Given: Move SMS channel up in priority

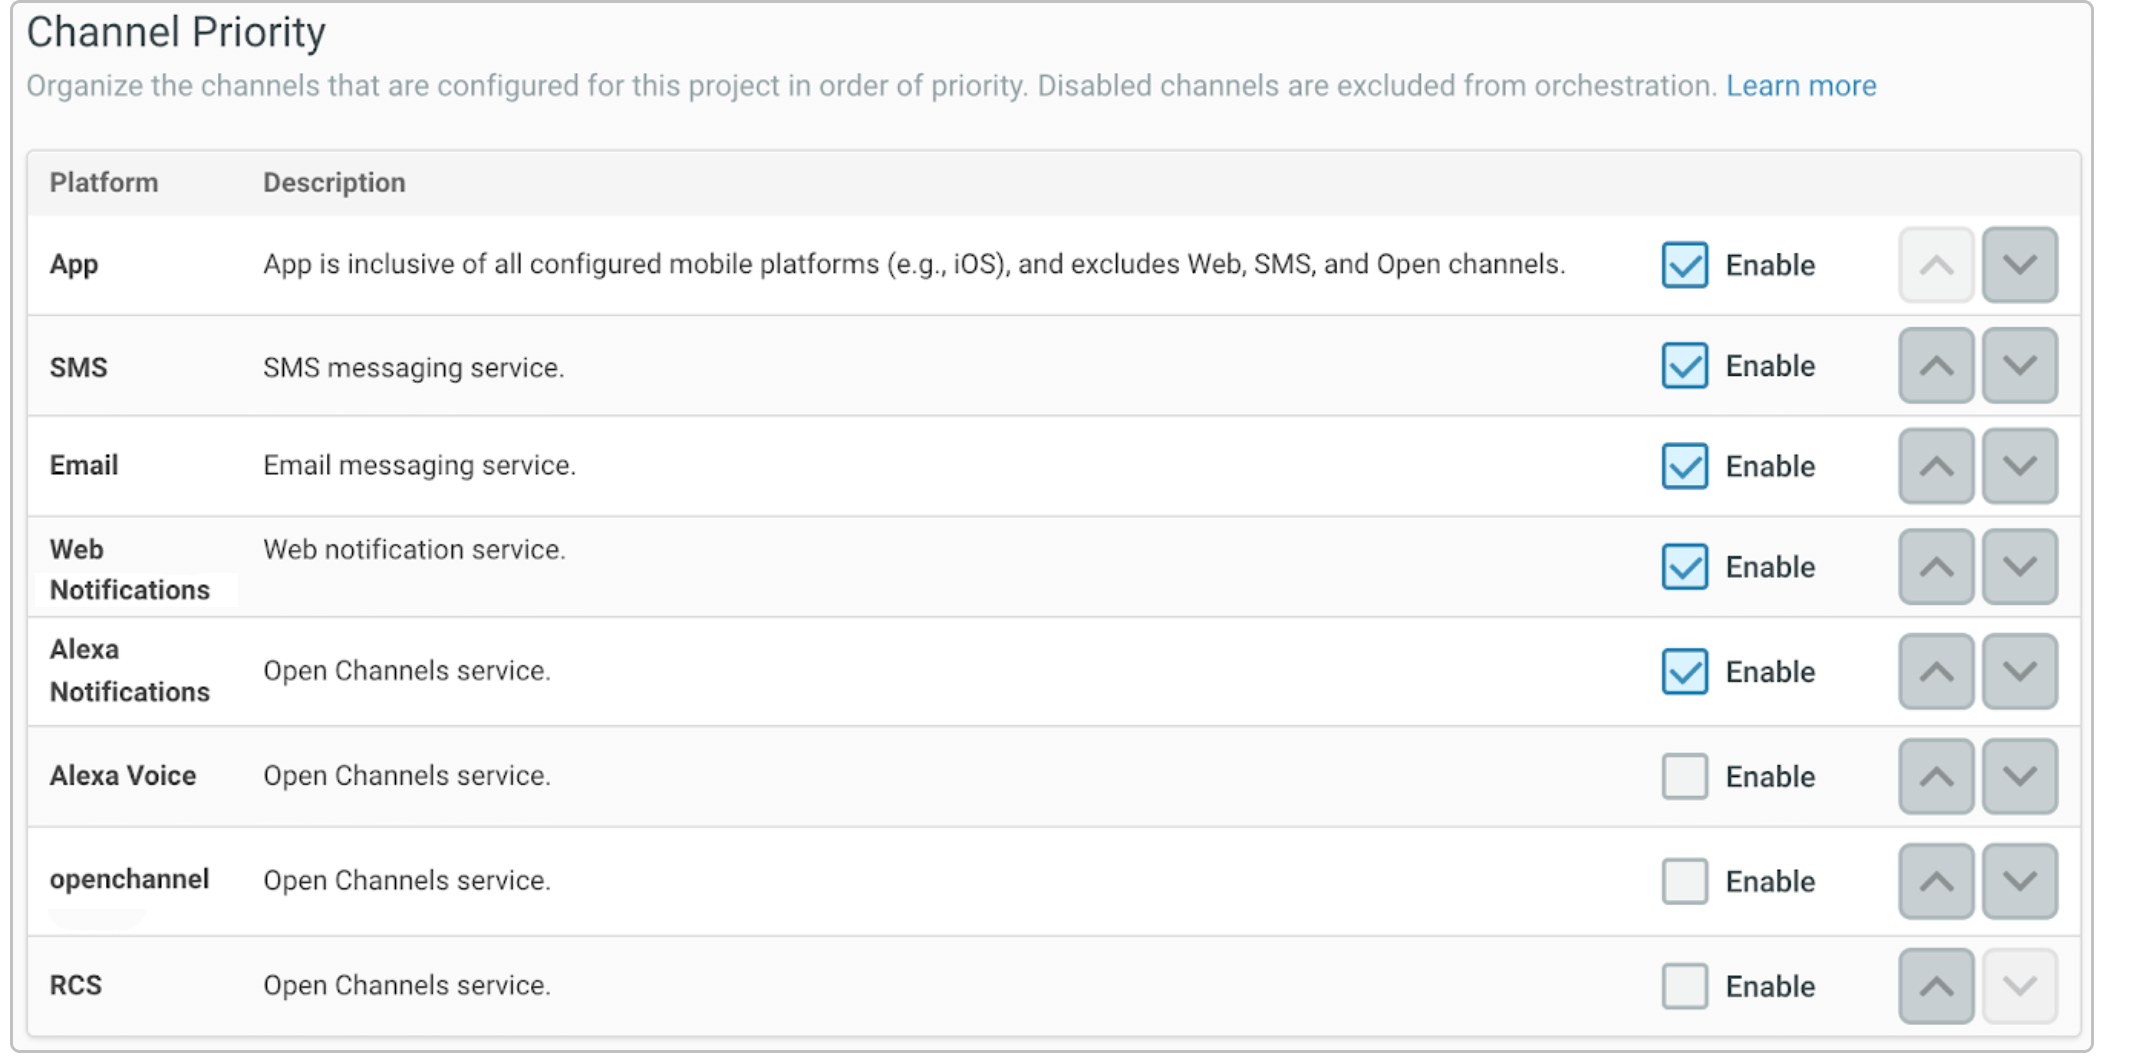Looking at the screenshot, I should pyautogui.click(x=1935, y=366).
